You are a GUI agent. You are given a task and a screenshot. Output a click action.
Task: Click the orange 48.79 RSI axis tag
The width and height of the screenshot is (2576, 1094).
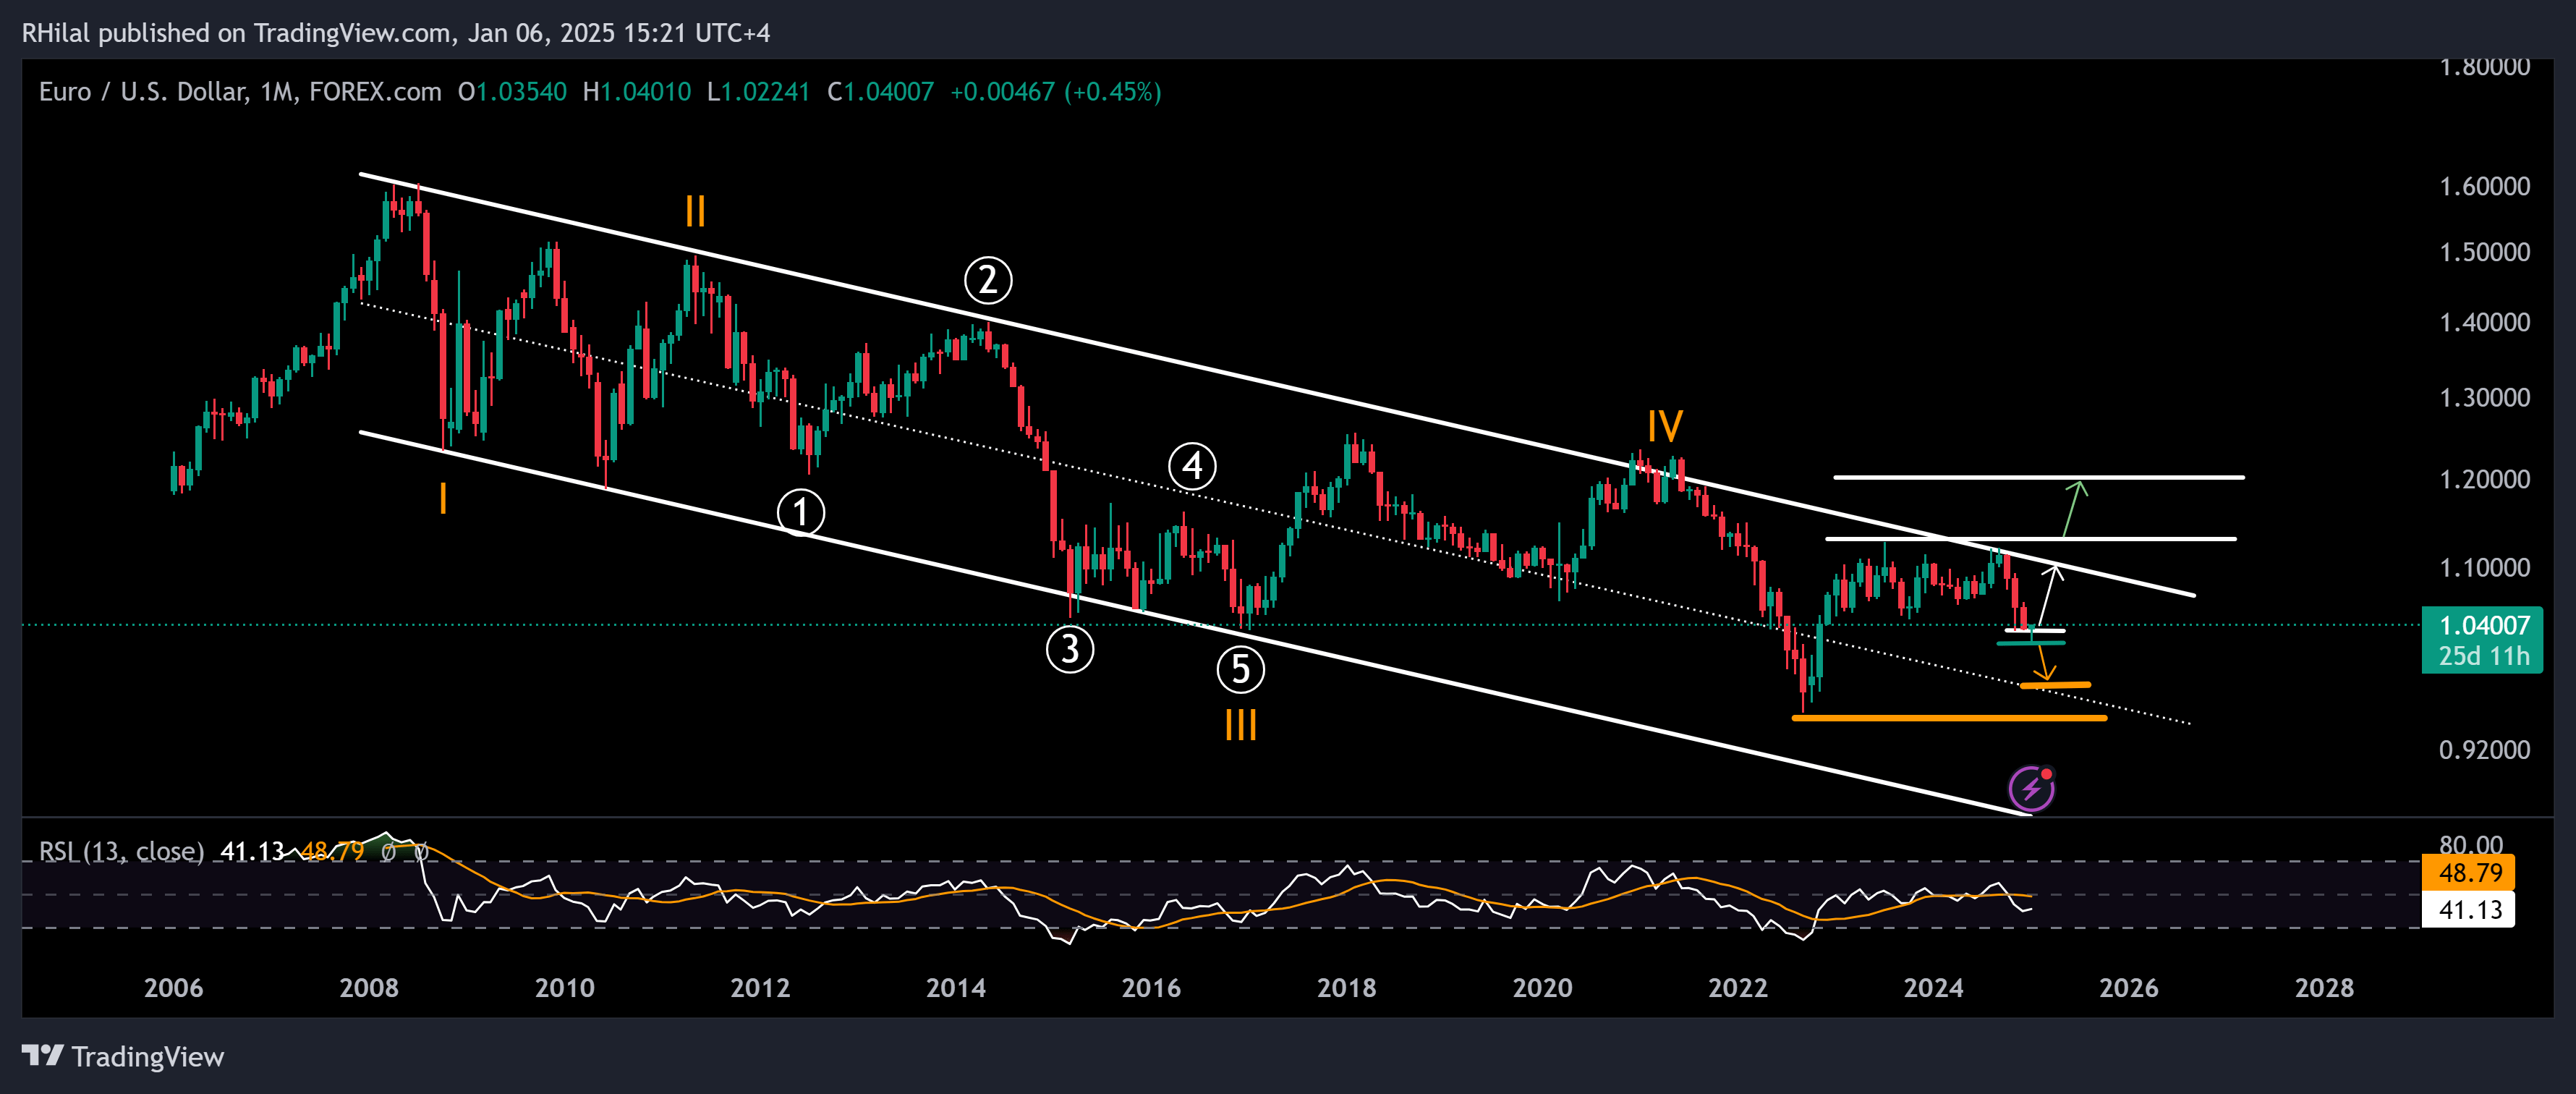2470,873
